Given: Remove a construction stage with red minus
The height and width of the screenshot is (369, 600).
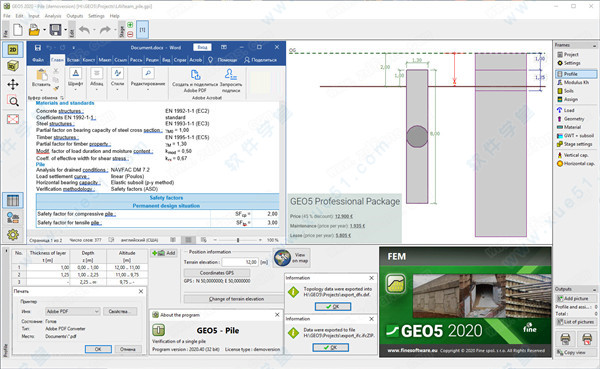Looking at the screenshot, I should (x=130, y=34).
